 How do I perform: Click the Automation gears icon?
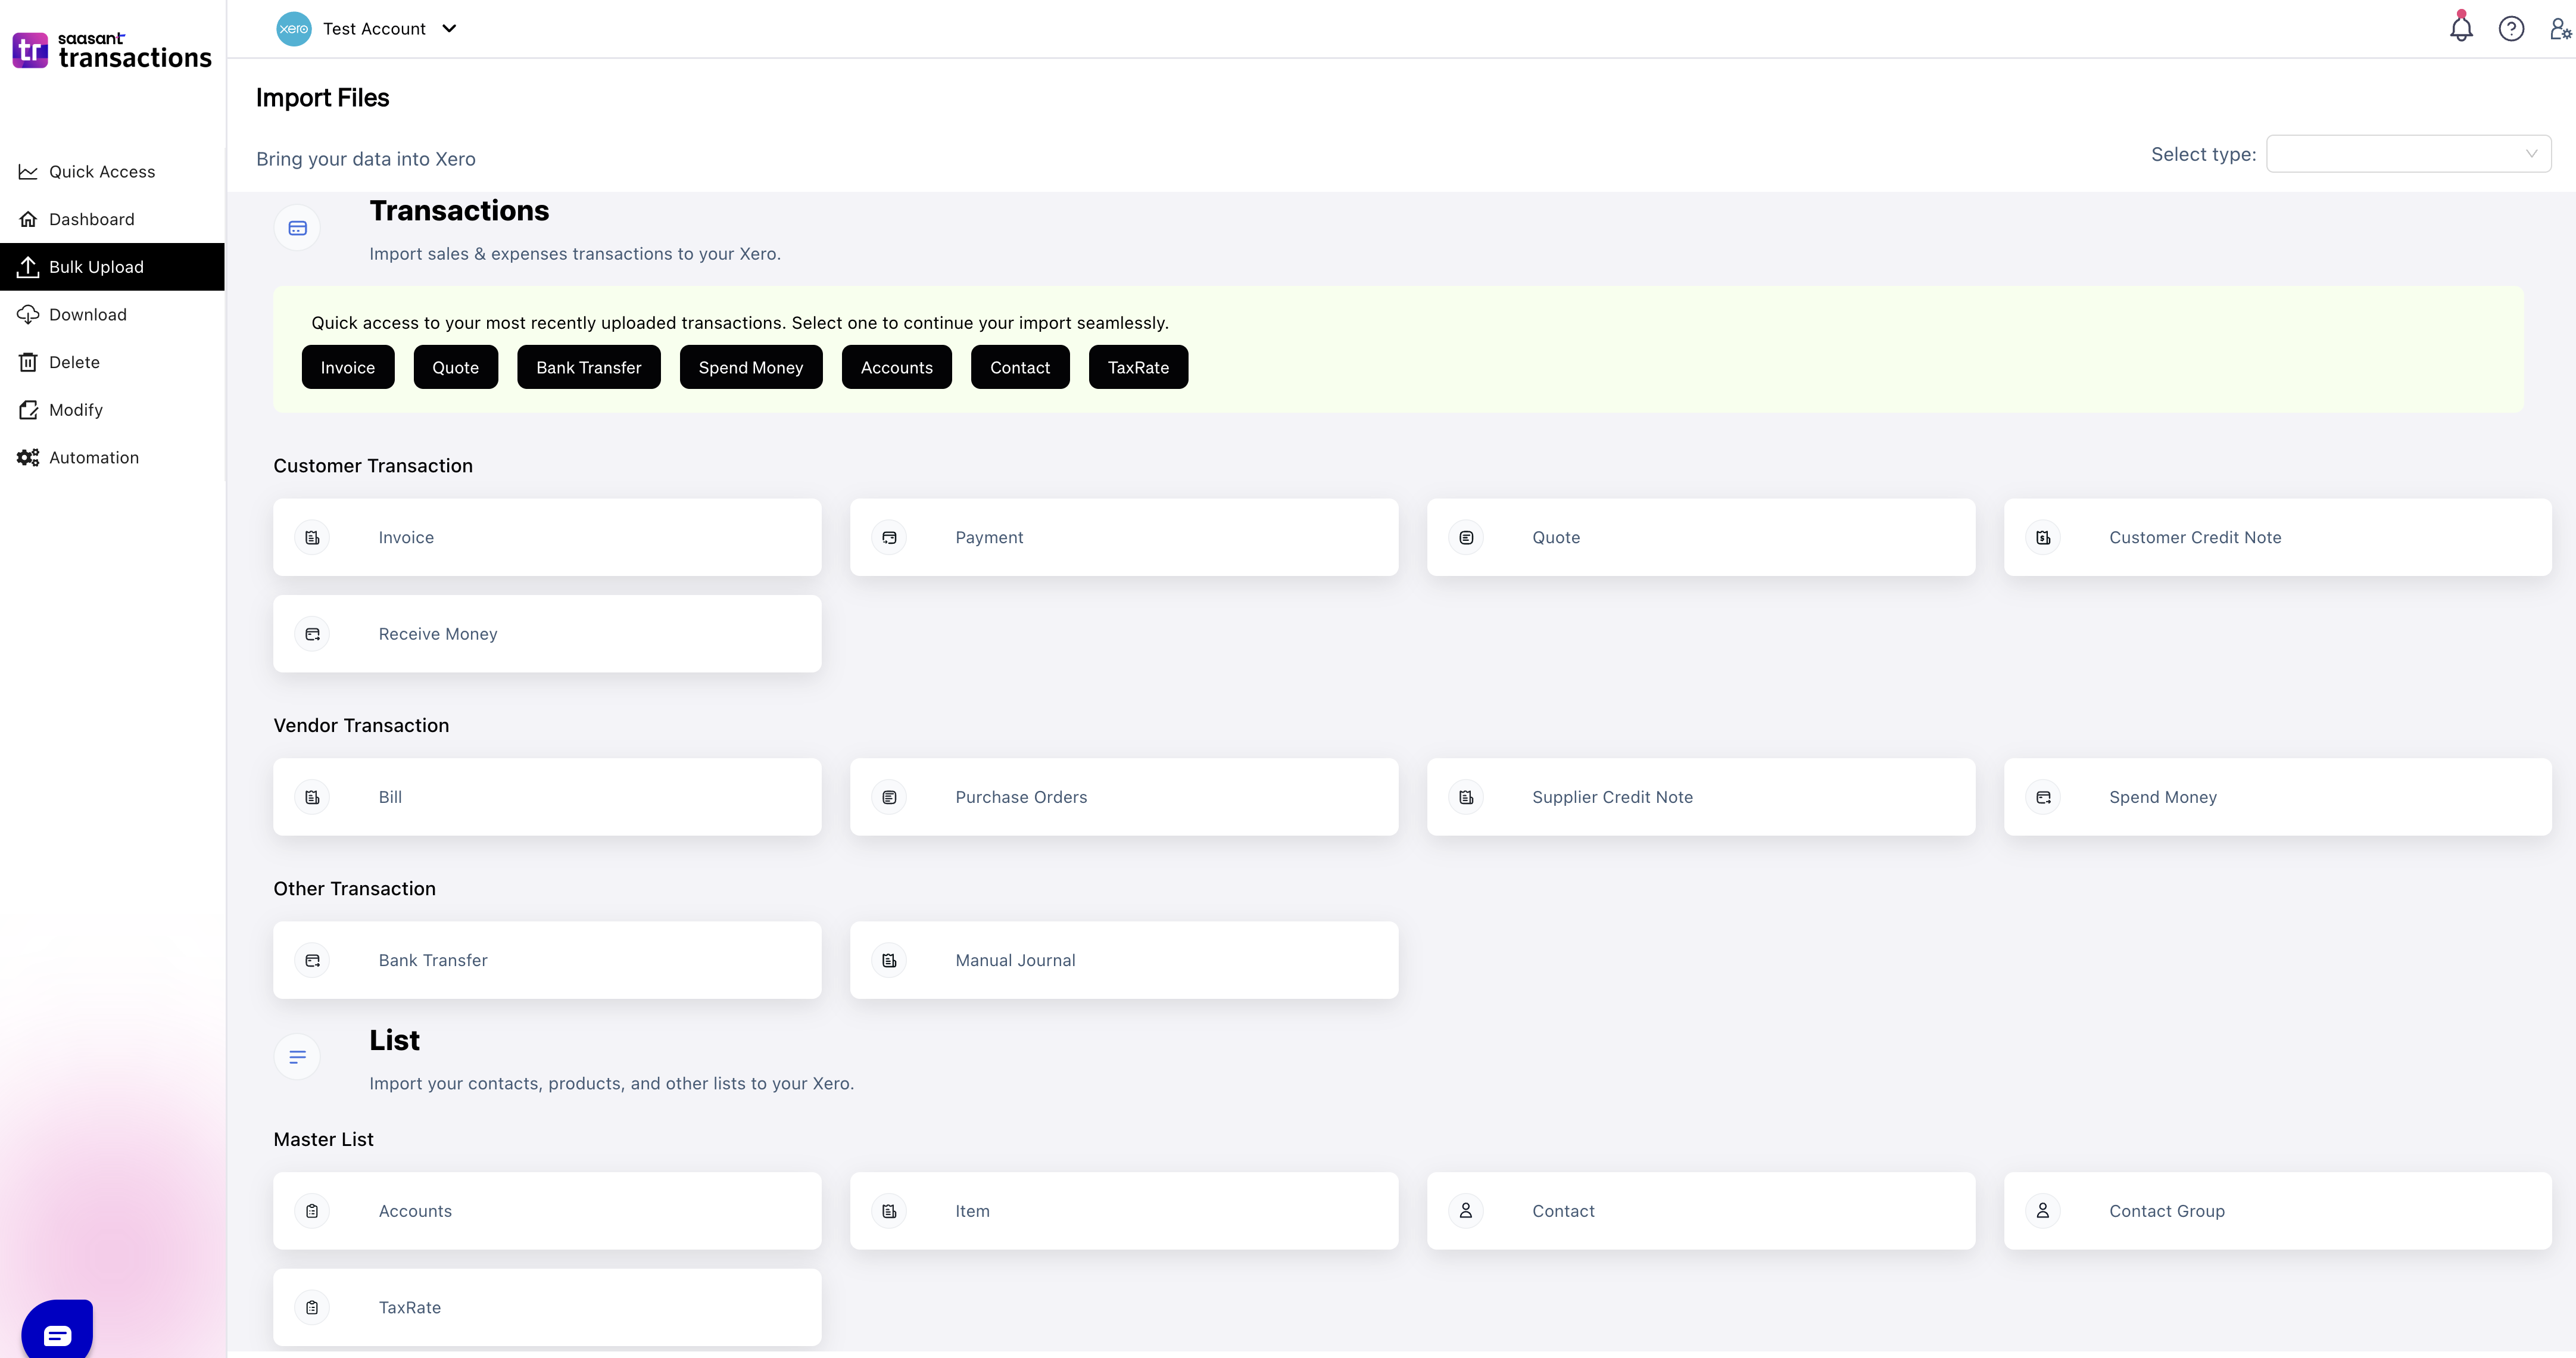[28, 457]
